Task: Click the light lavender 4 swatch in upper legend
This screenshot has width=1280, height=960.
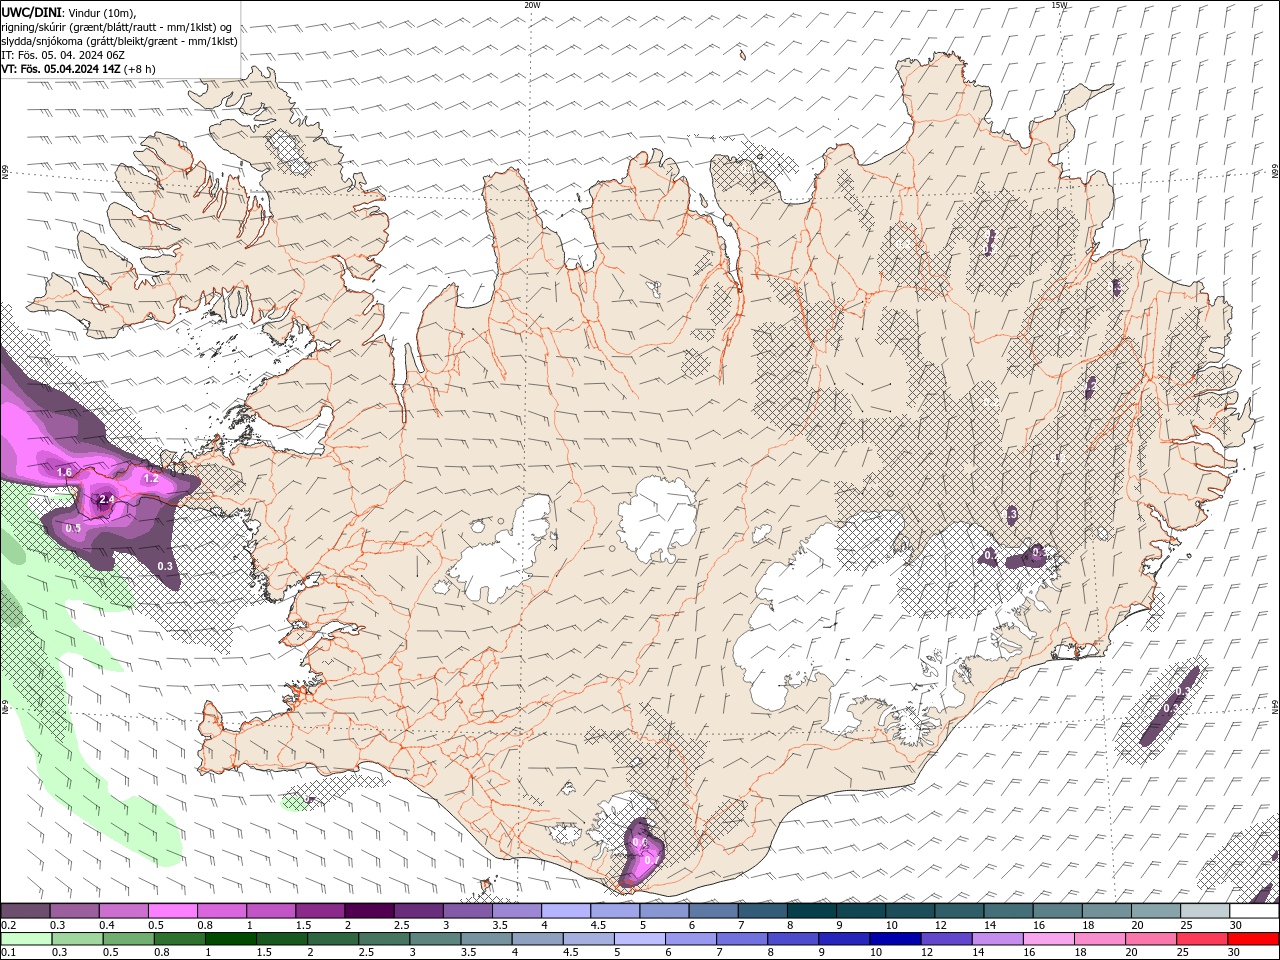Action: [x=565, y=911]
